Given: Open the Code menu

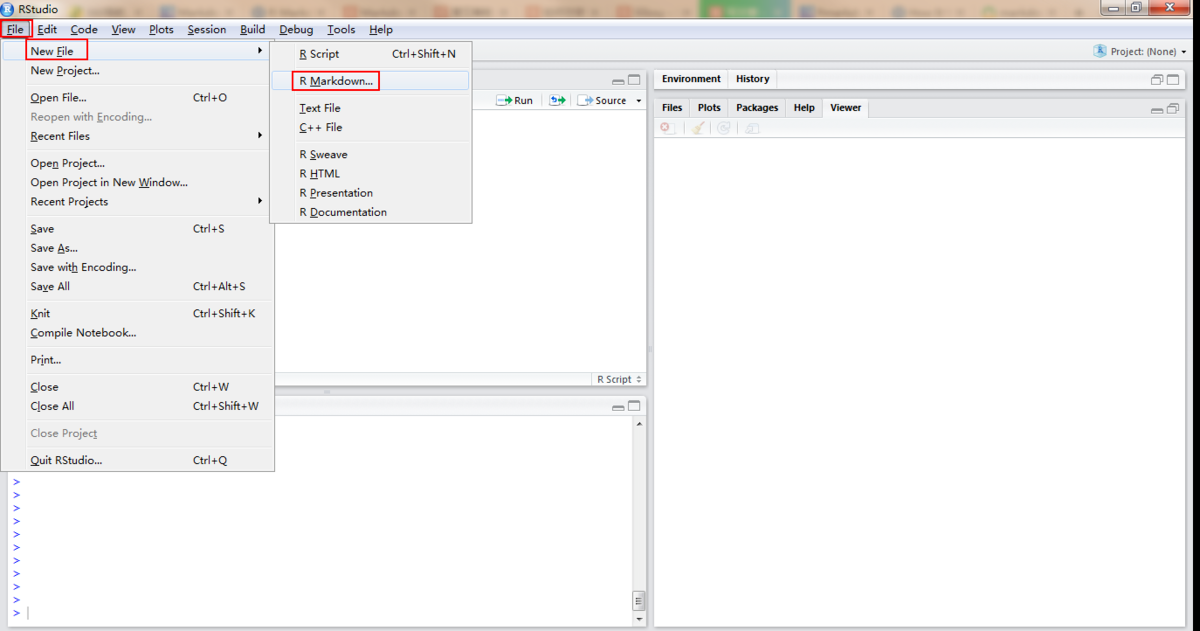Looking at the screenshot, I should (84, 29).
